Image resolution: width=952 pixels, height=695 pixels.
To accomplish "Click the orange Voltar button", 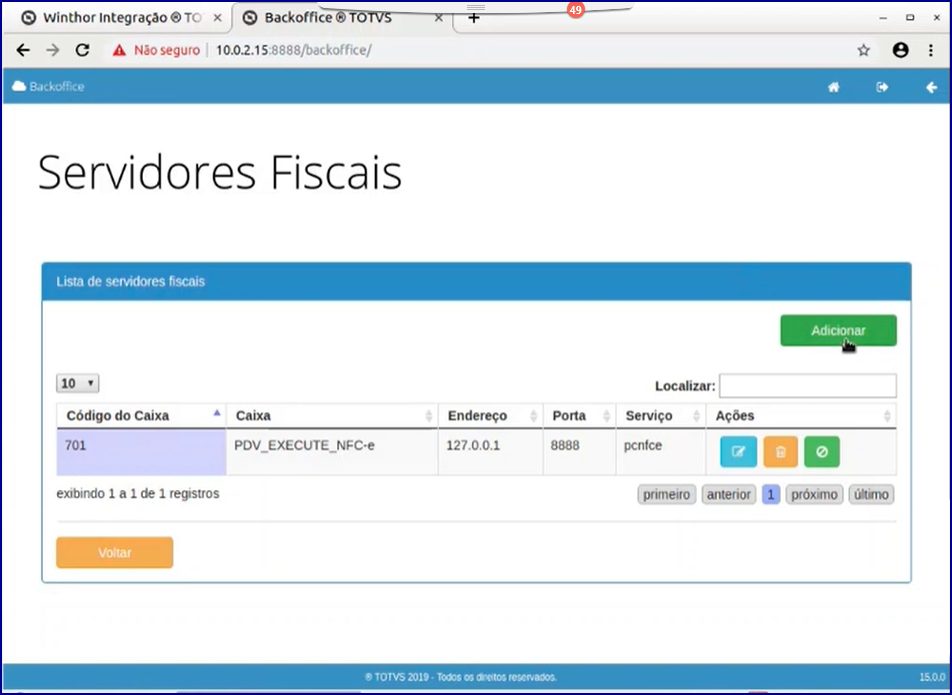I will [115, 553].
